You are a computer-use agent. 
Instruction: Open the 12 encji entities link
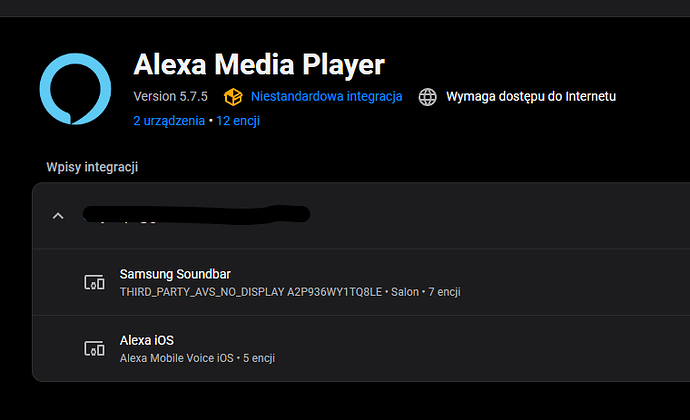point(238,121)
